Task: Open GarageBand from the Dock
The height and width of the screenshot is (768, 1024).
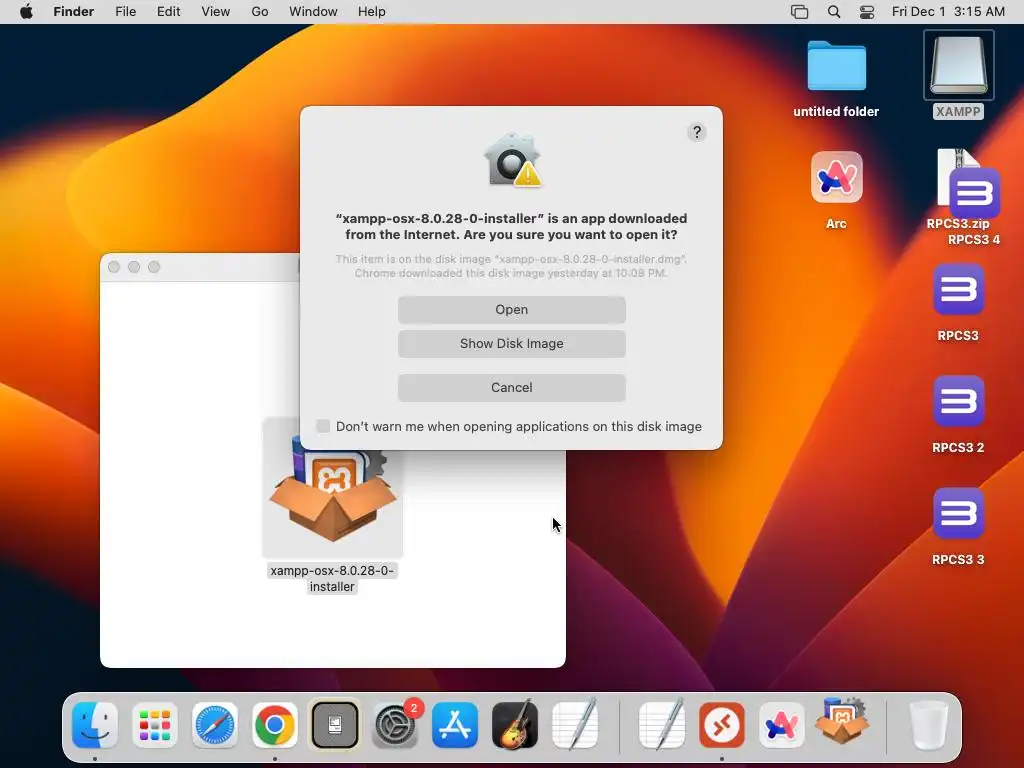Action: 515,725
